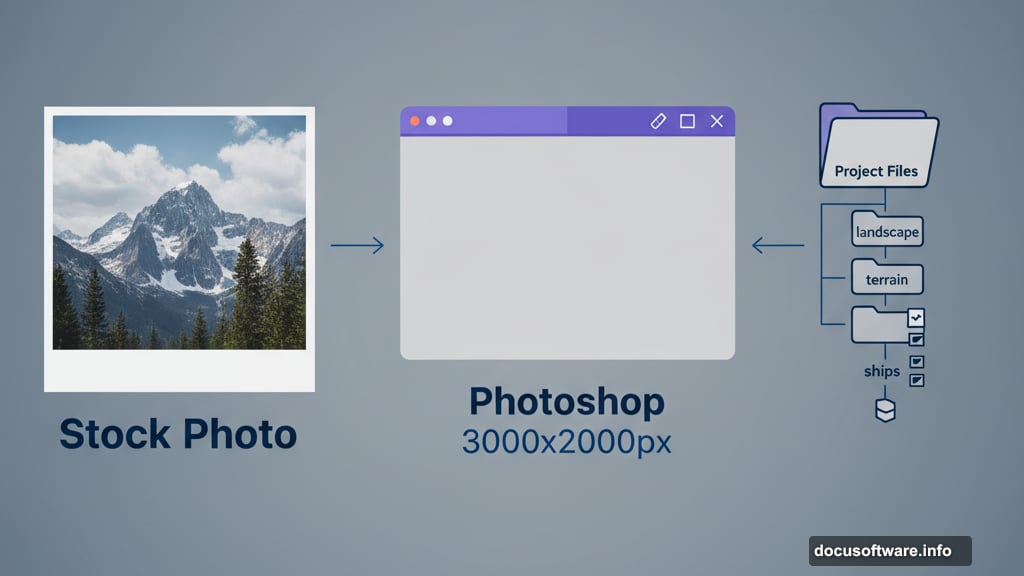The image size is (1024, 576).
Task: Uncheck the lower checkbox beside ships
Action: [x=917, y=380]
